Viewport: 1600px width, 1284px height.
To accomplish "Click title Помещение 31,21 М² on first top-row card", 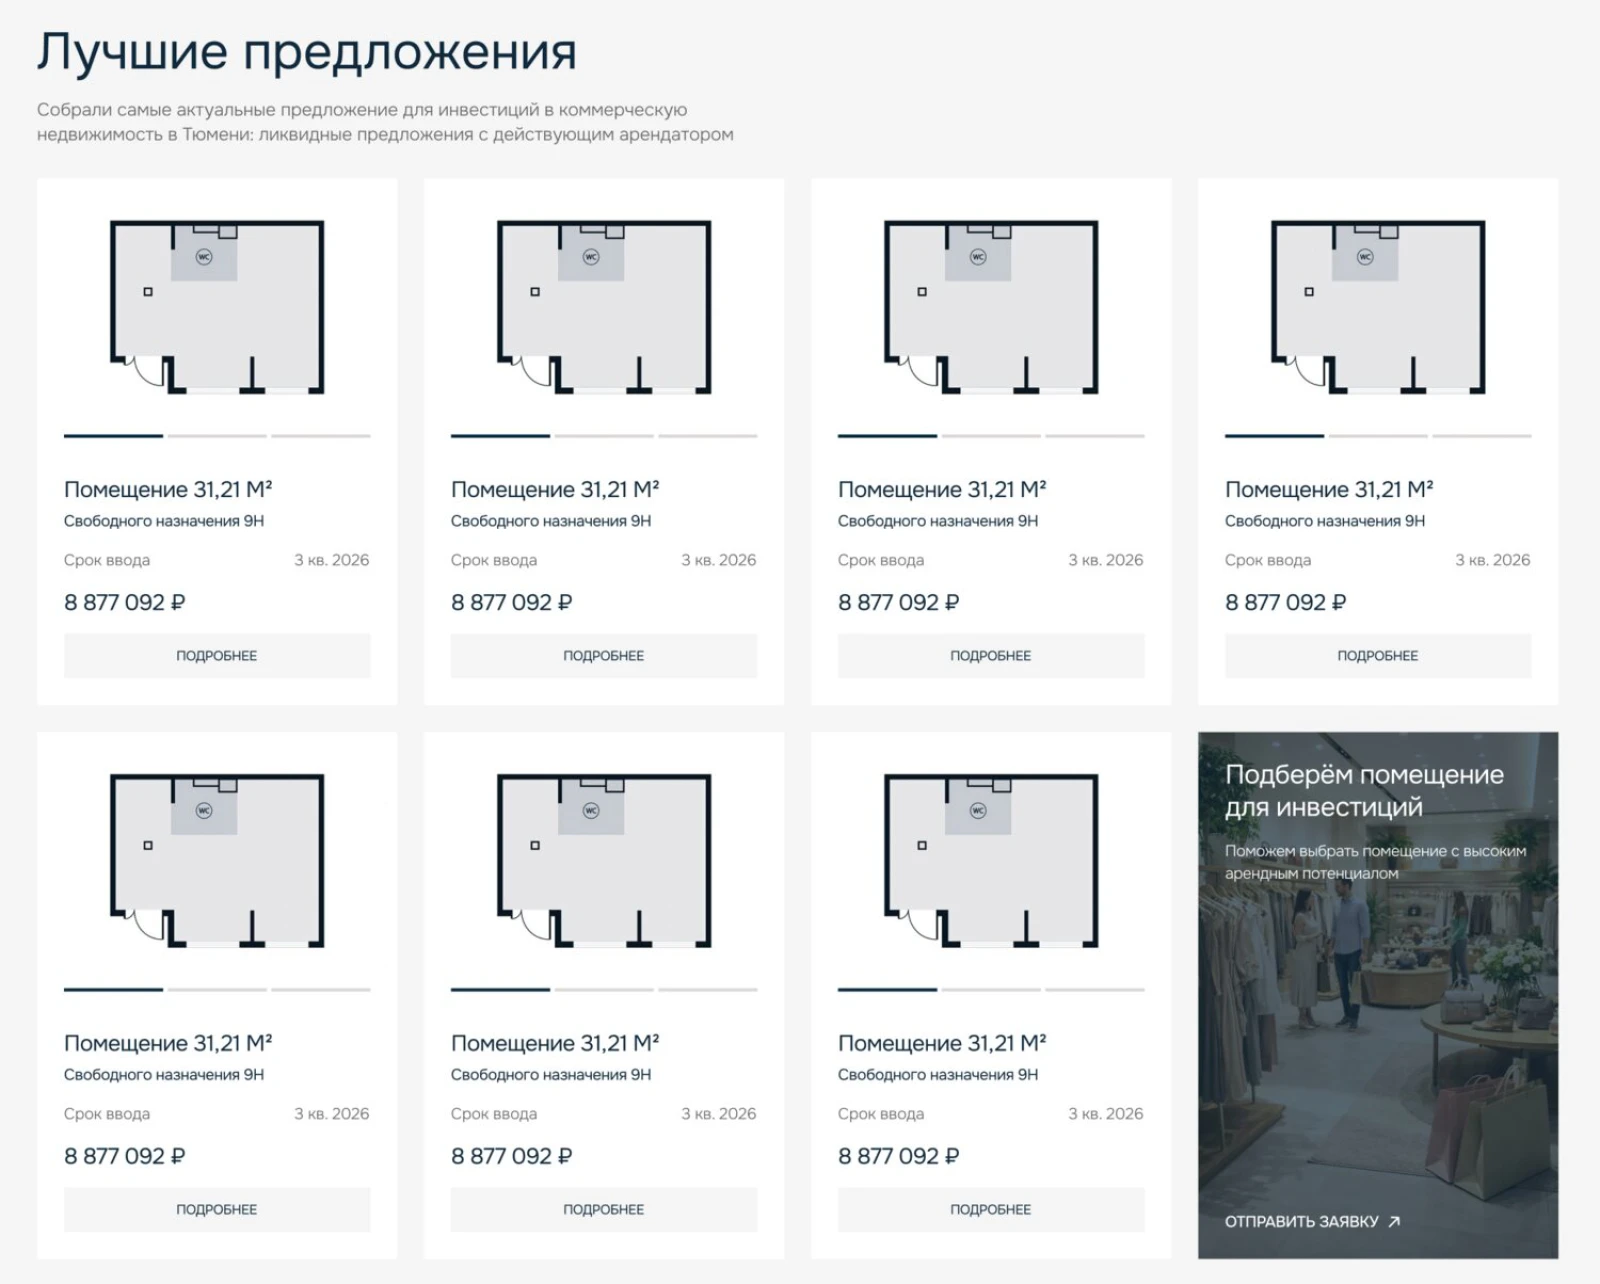I will (168, 489).
